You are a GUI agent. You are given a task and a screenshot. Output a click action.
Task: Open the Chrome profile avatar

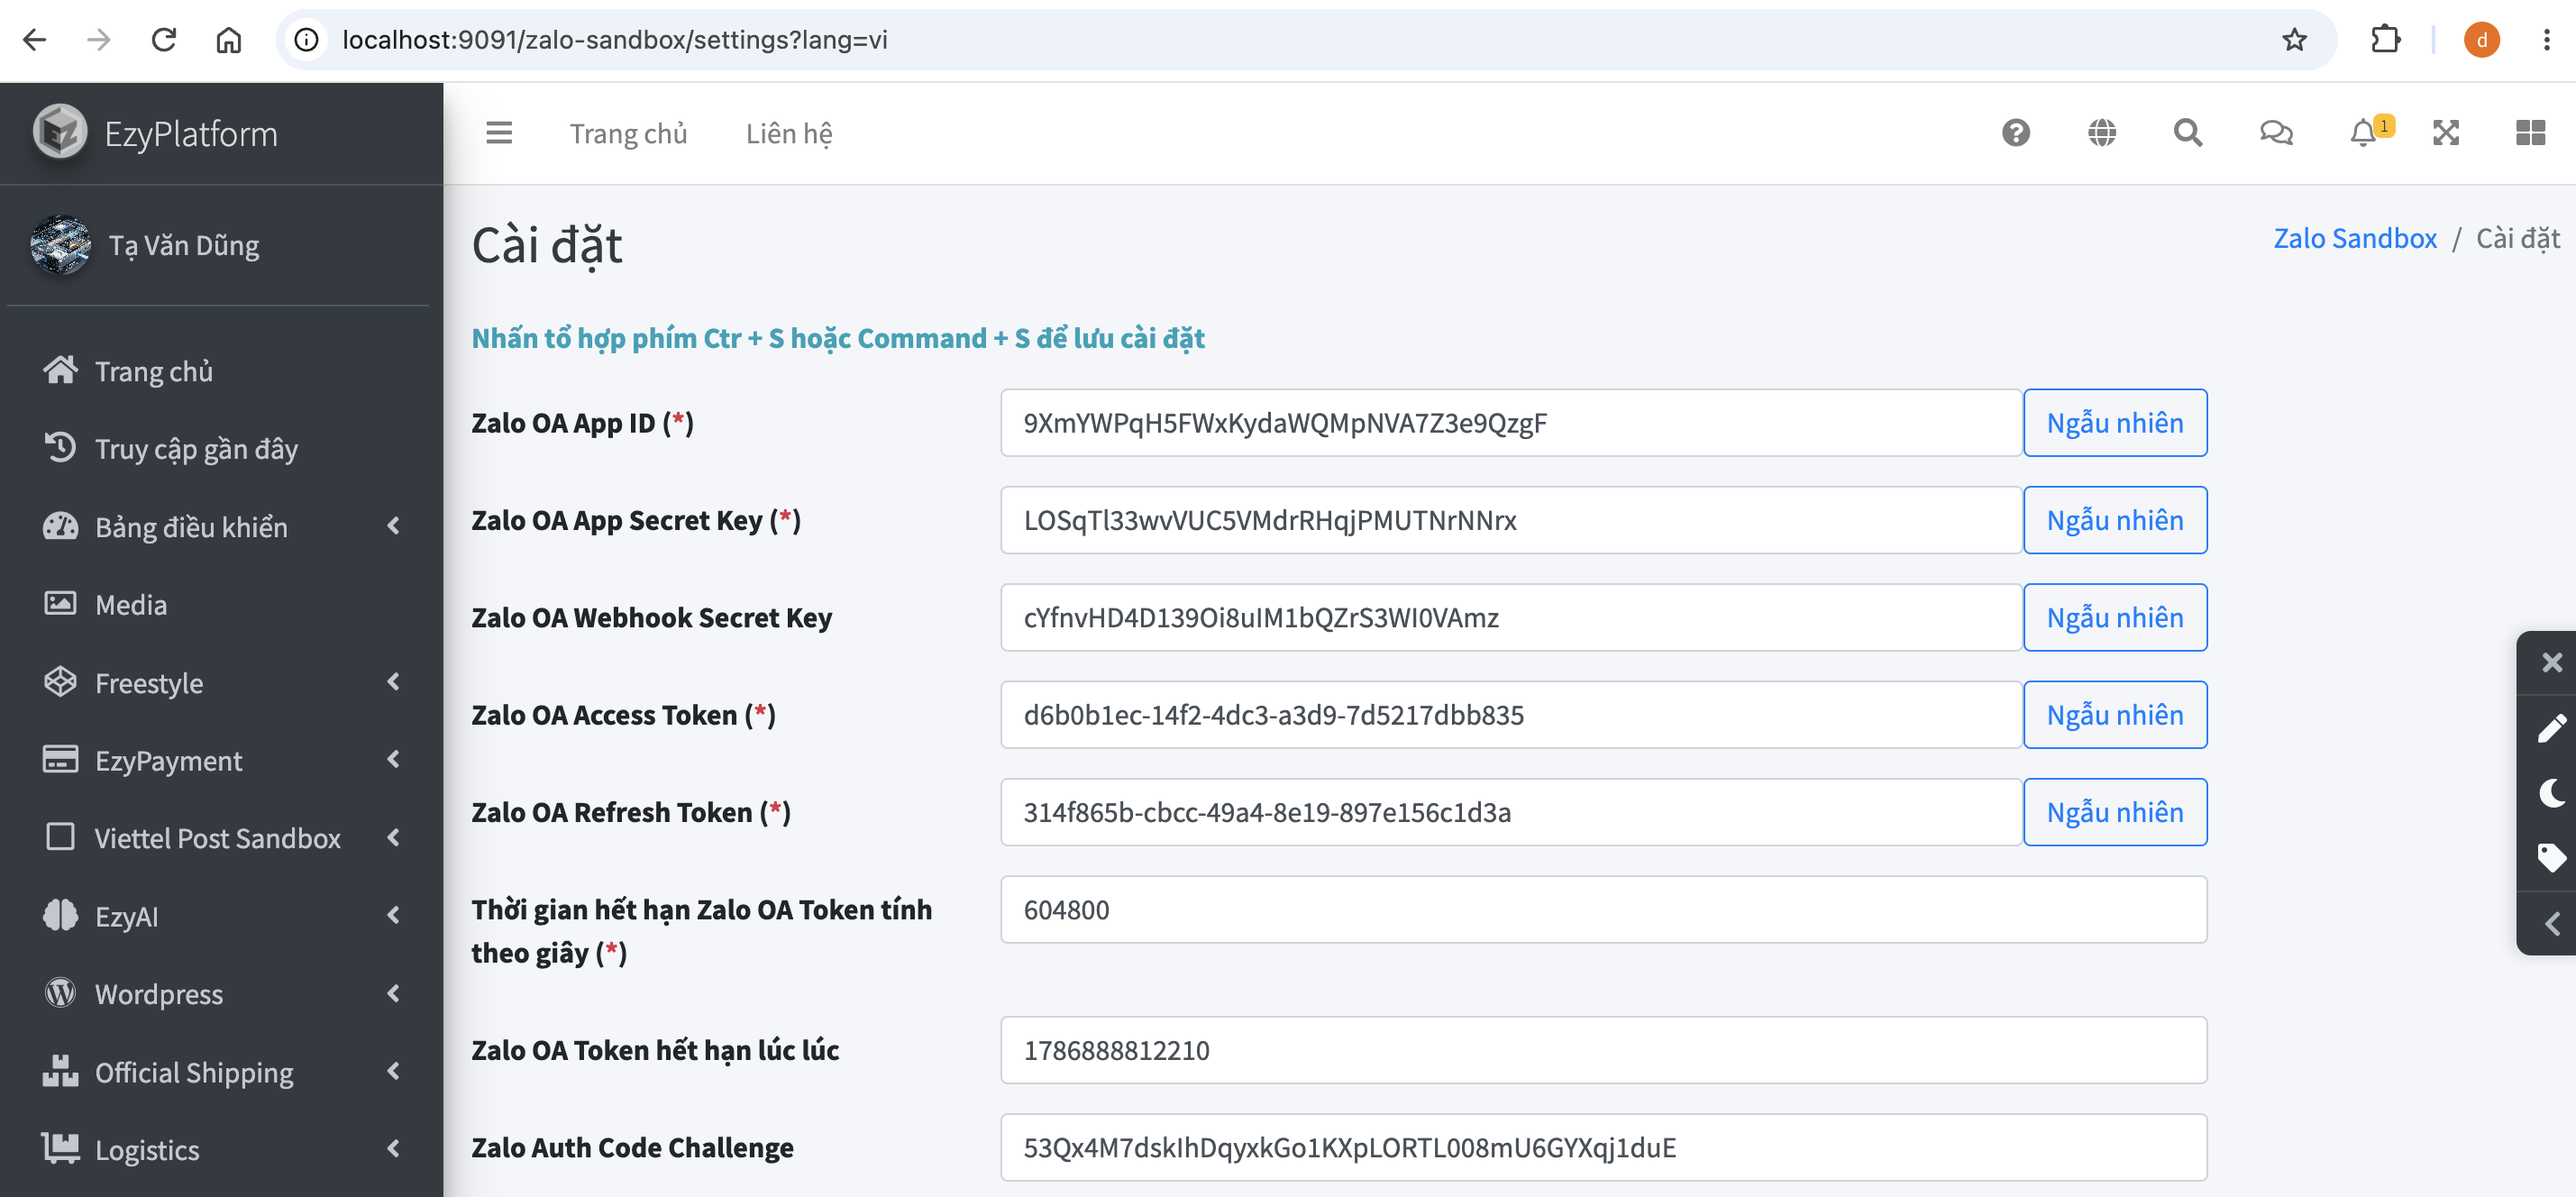click(2482, 40)
